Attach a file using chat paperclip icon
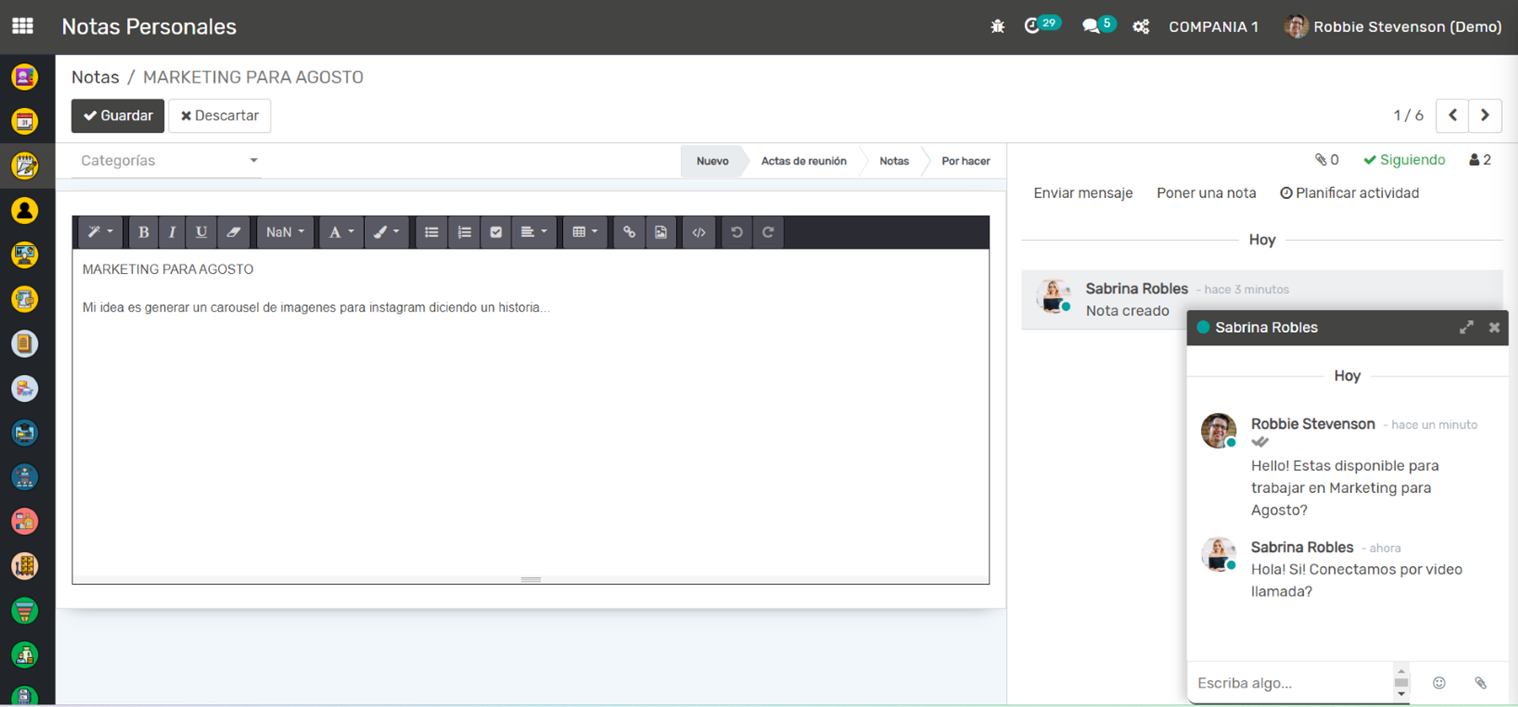This screenshot has width=1518, height=707. click(1480, 683)
